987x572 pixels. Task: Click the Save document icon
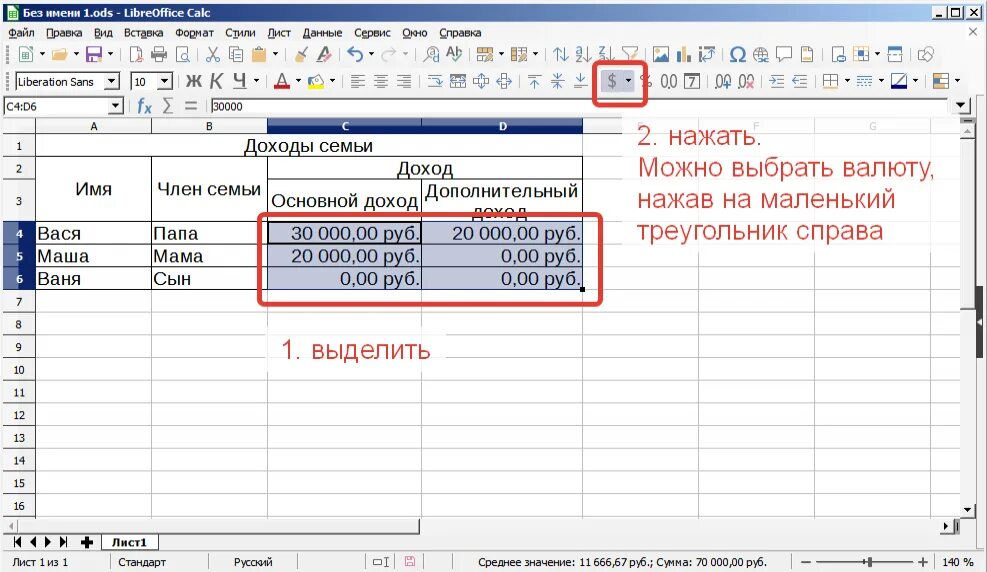(x=94, y=55)
